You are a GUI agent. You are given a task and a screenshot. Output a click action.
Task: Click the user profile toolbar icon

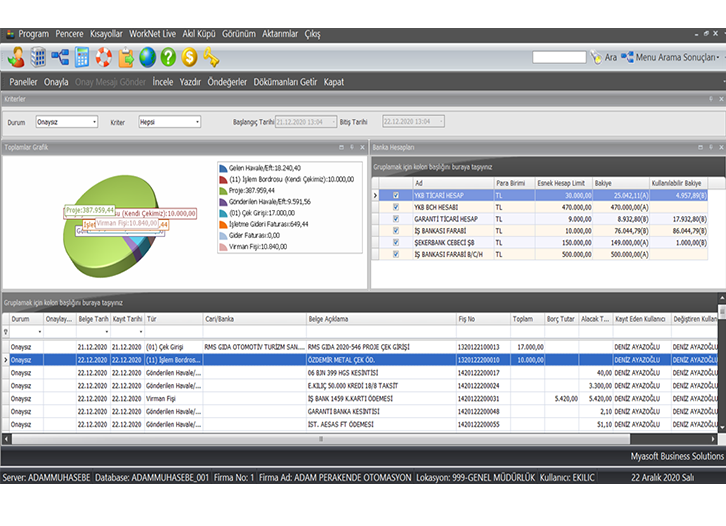16,57
